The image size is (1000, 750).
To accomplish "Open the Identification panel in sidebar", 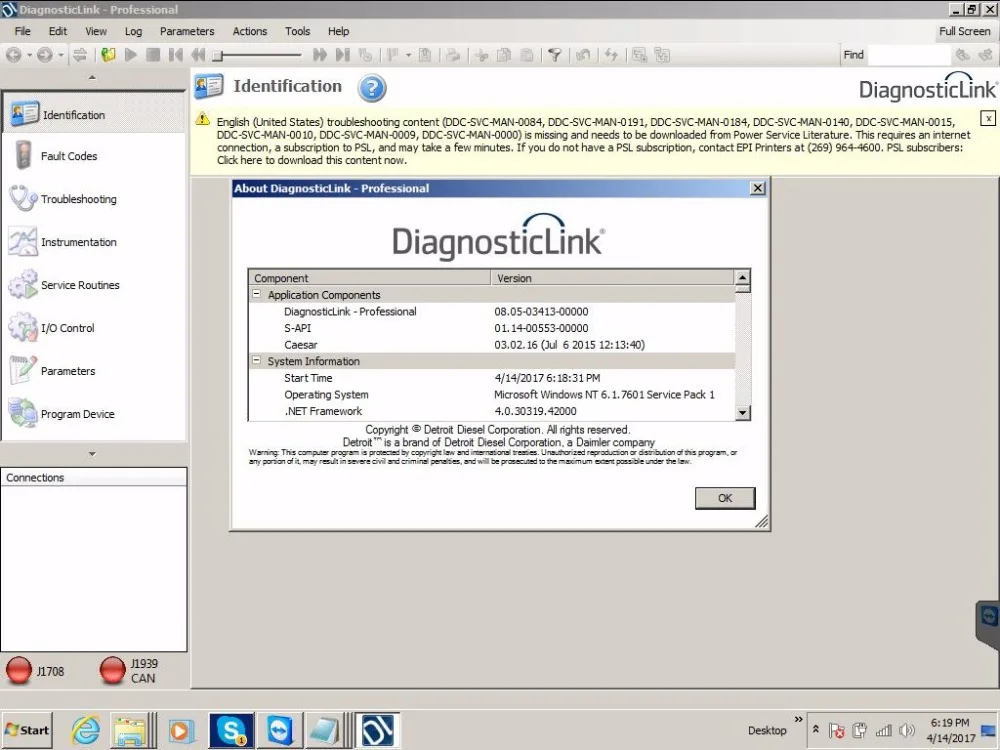I will [94, 115].
